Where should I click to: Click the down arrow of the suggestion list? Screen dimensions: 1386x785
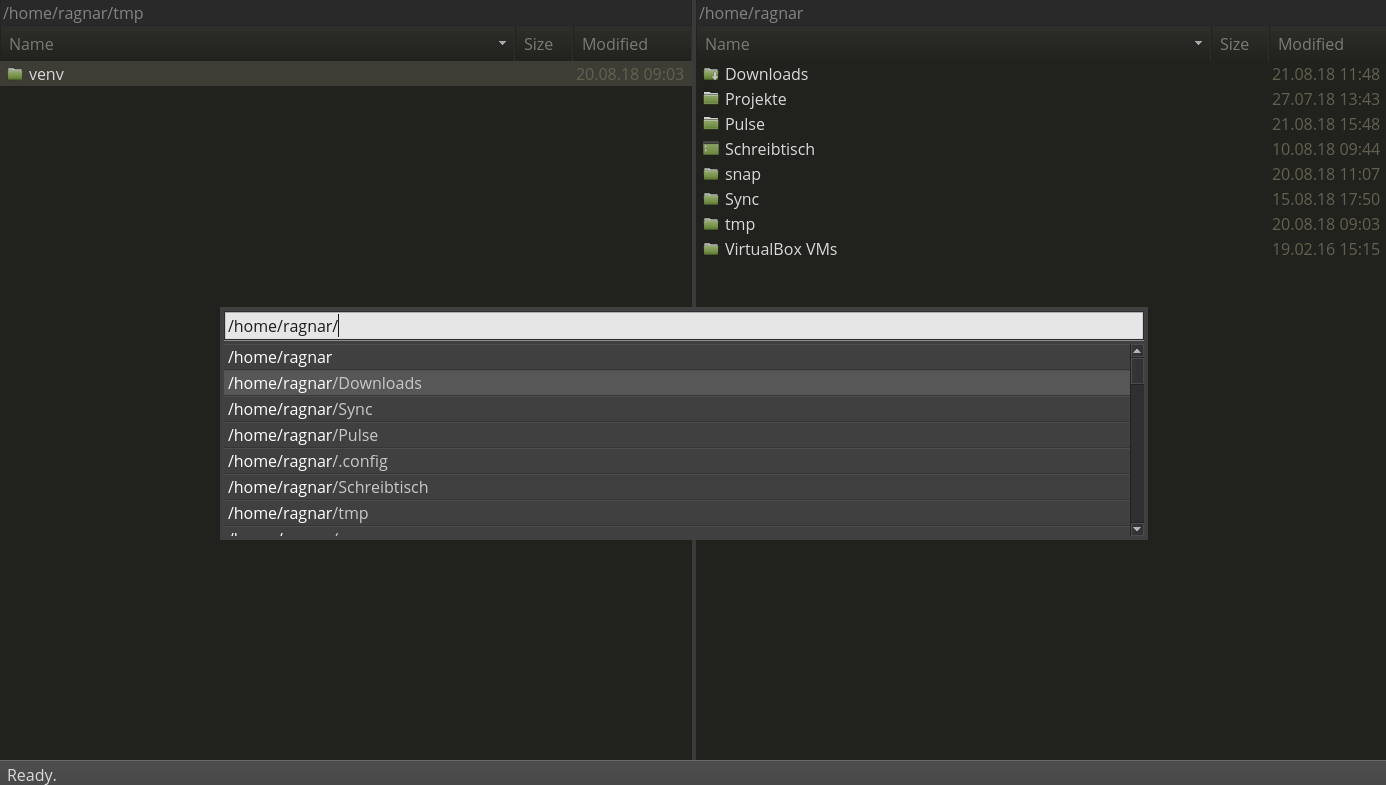pos(1137,529)
